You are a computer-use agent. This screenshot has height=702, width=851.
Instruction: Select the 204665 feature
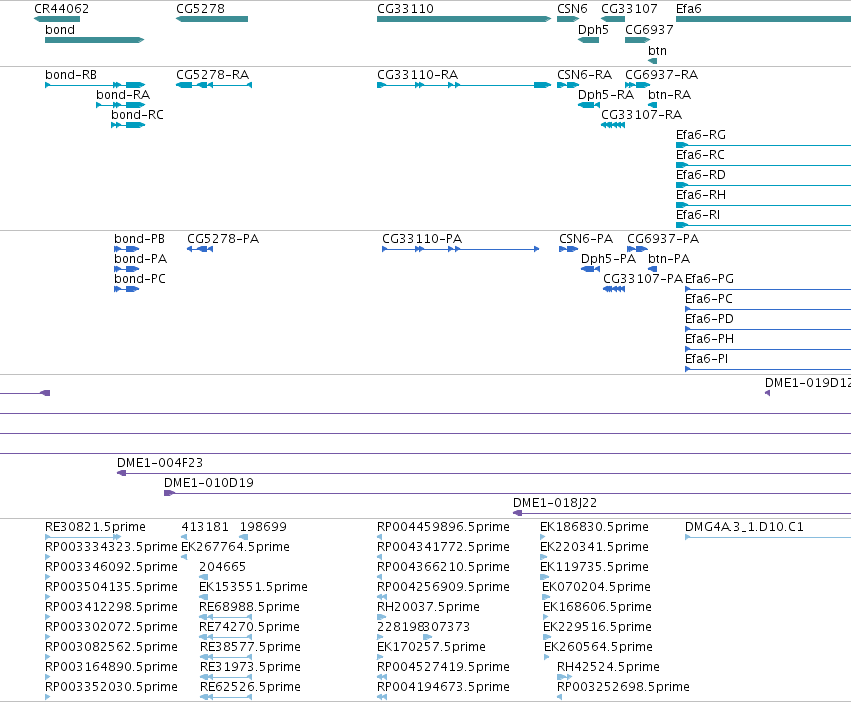[204, 577]
